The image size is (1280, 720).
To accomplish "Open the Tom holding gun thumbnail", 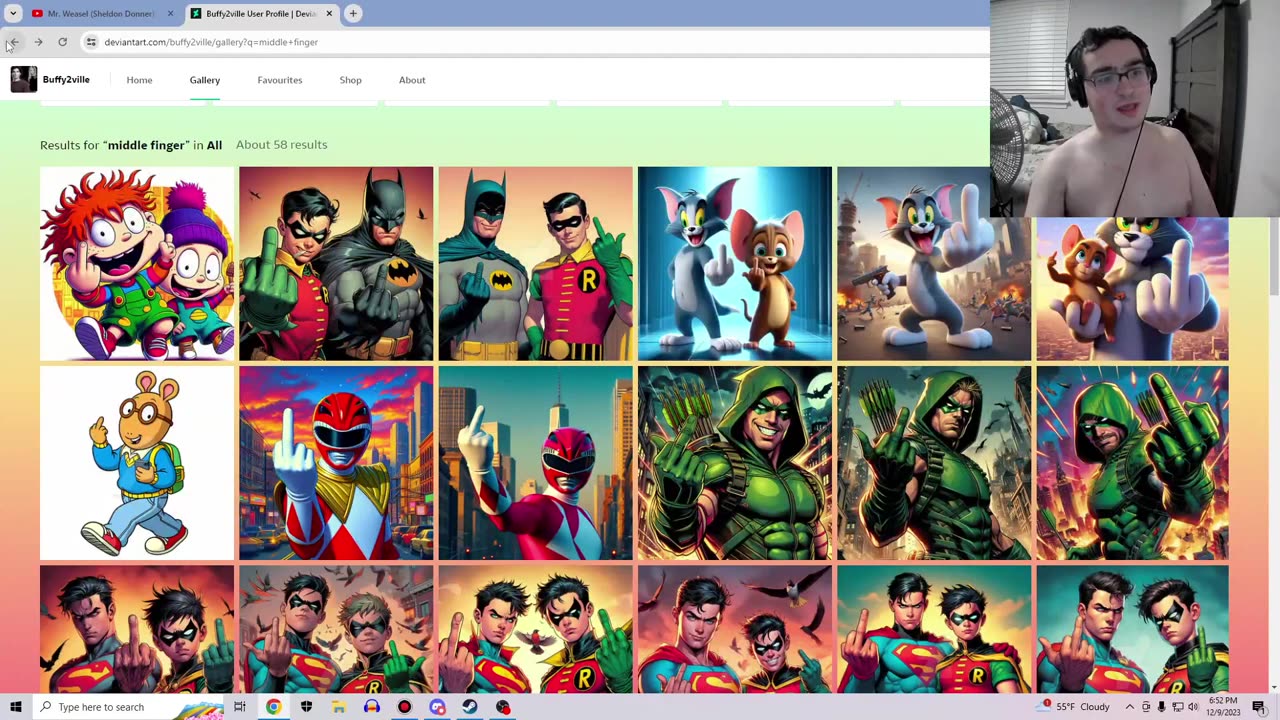I will (934, 263).
